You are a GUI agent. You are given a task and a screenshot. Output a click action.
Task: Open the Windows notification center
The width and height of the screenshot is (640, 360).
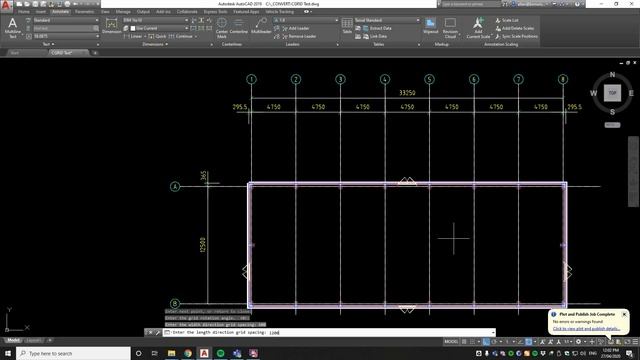pyautogui.click(x=629, y=353)
